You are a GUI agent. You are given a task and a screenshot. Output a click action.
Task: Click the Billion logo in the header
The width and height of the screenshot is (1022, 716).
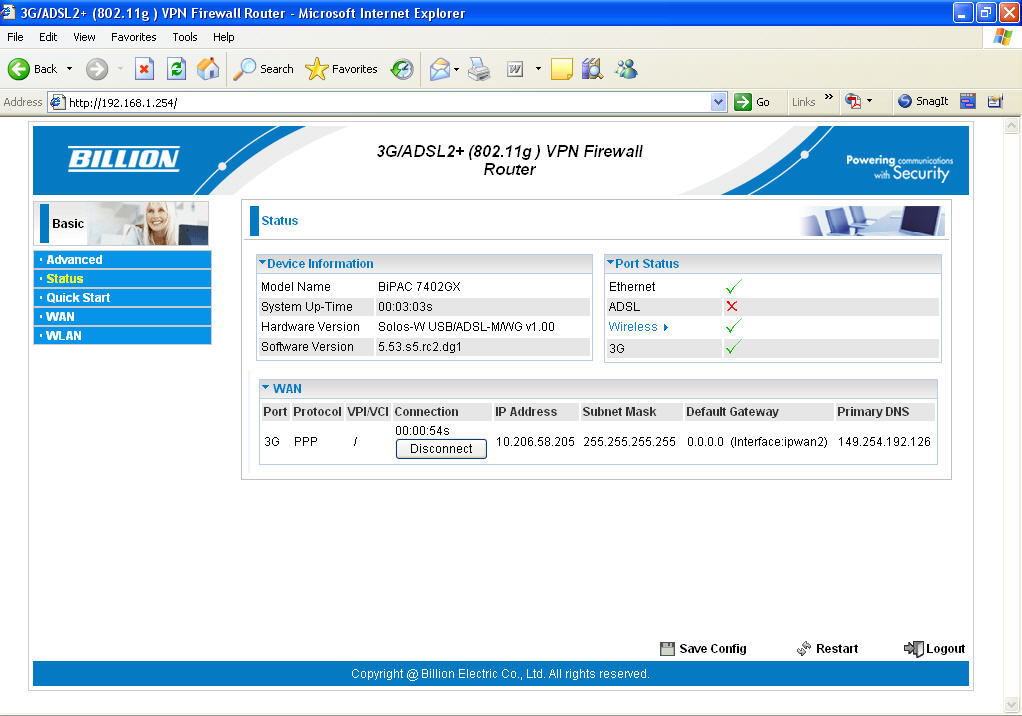coord(124,159)
